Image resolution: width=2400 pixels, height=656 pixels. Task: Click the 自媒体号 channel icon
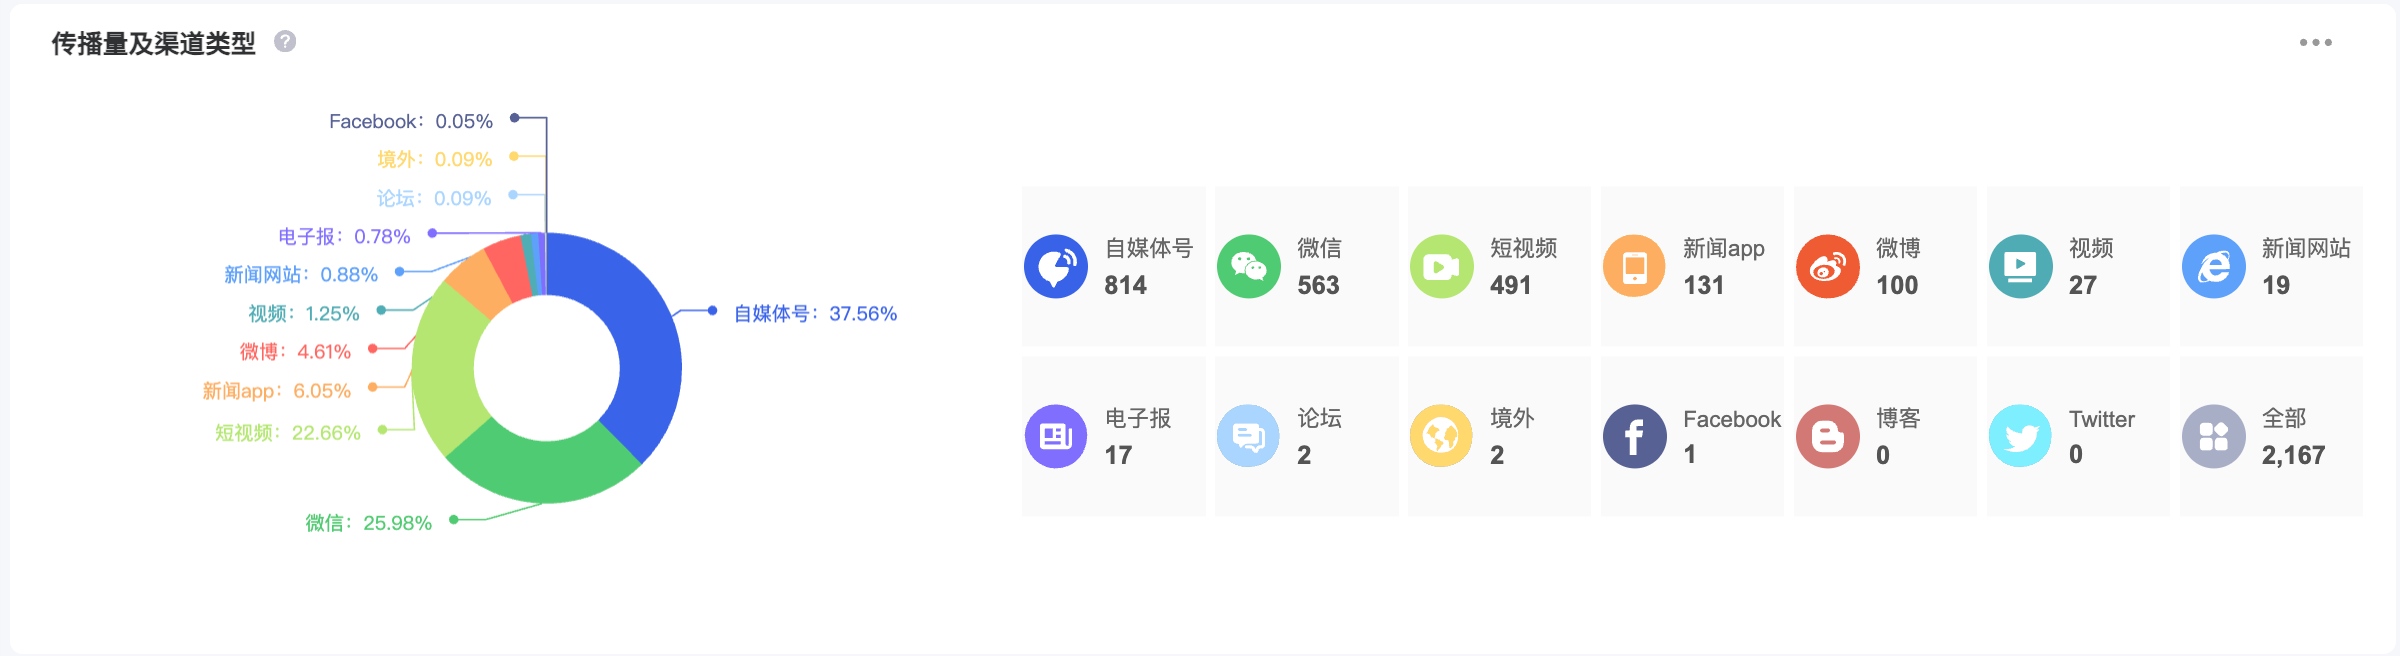coord(1056,267)
